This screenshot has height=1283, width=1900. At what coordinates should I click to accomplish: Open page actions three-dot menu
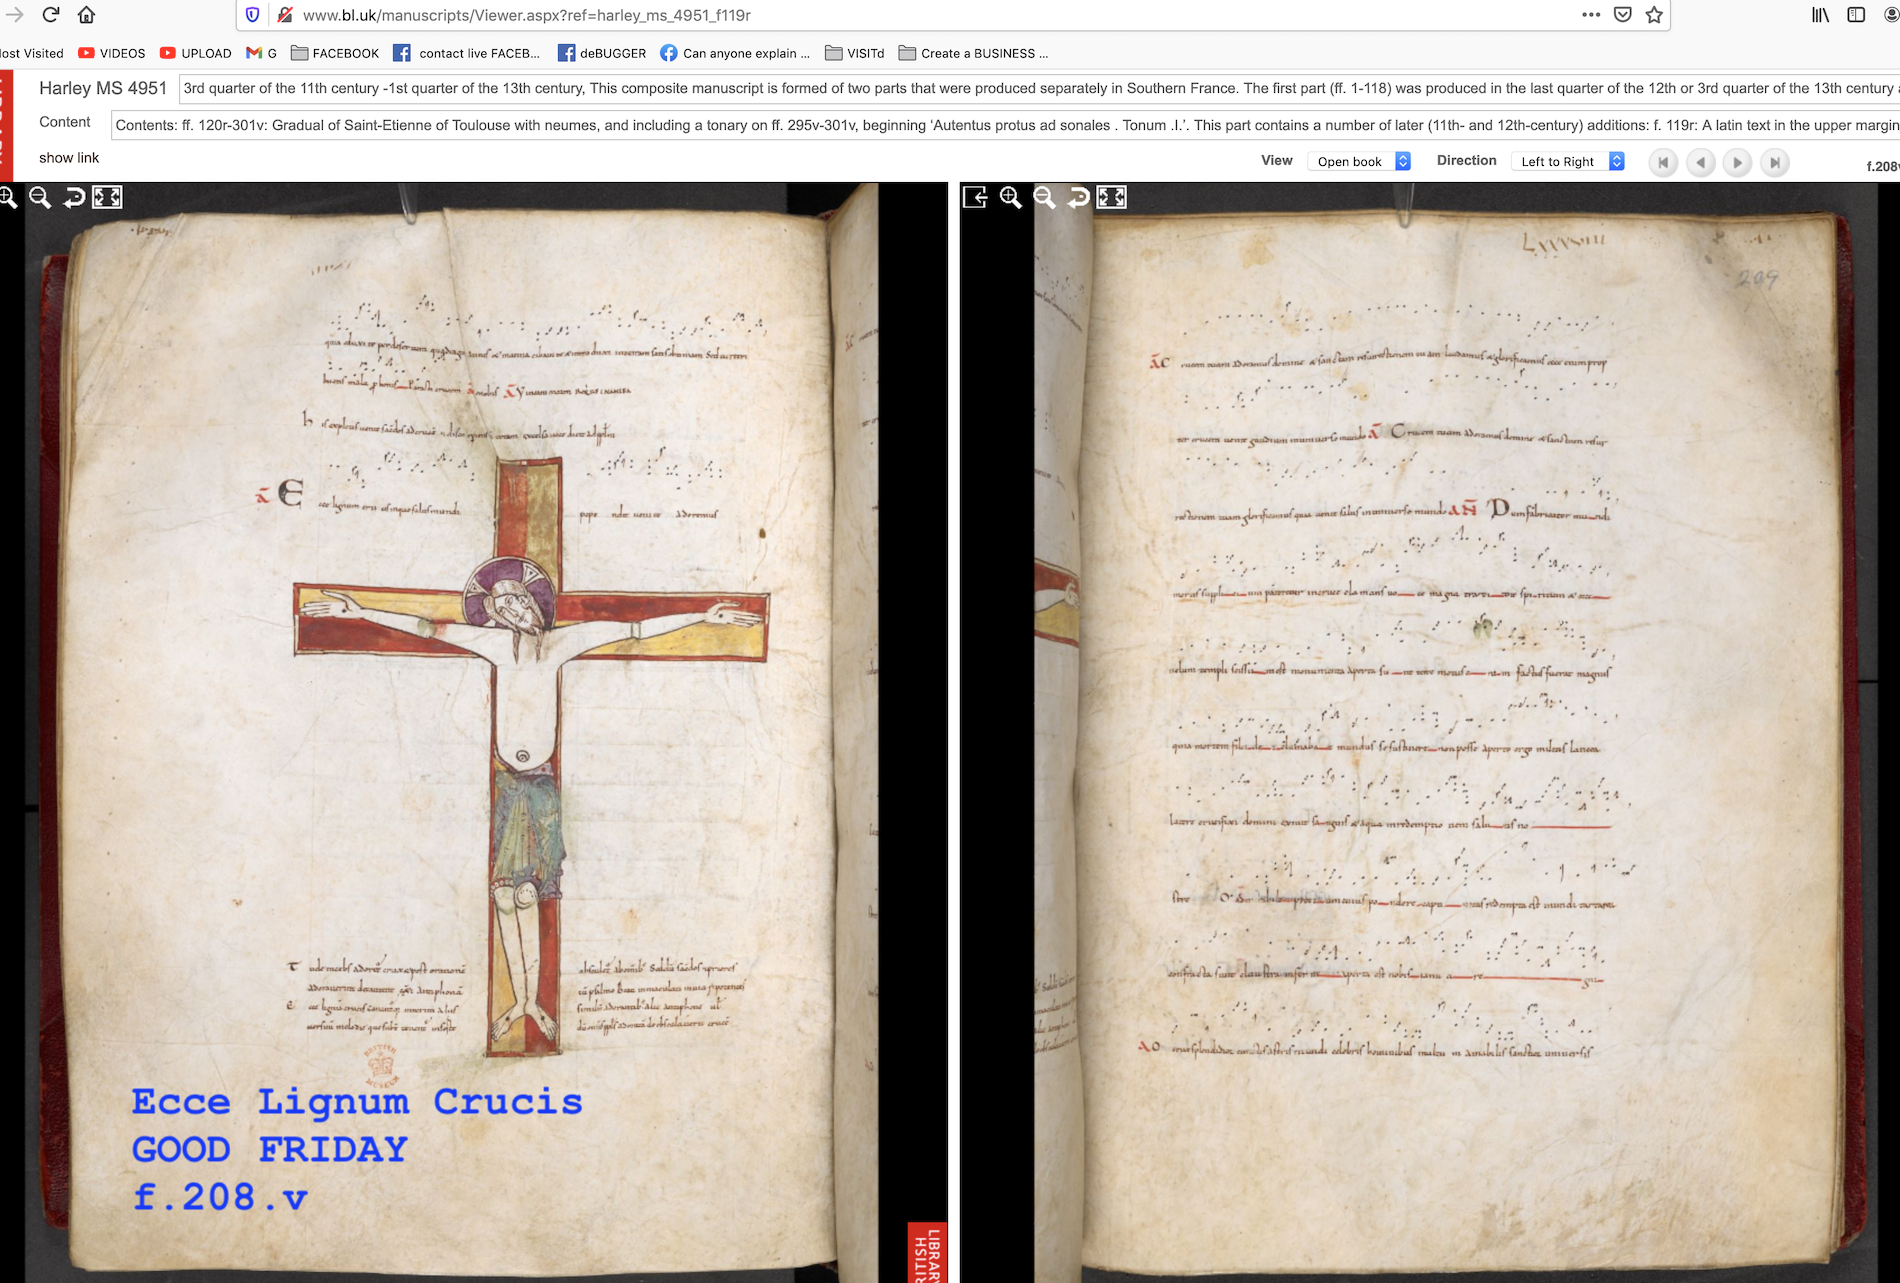(x=1590, y=15)
